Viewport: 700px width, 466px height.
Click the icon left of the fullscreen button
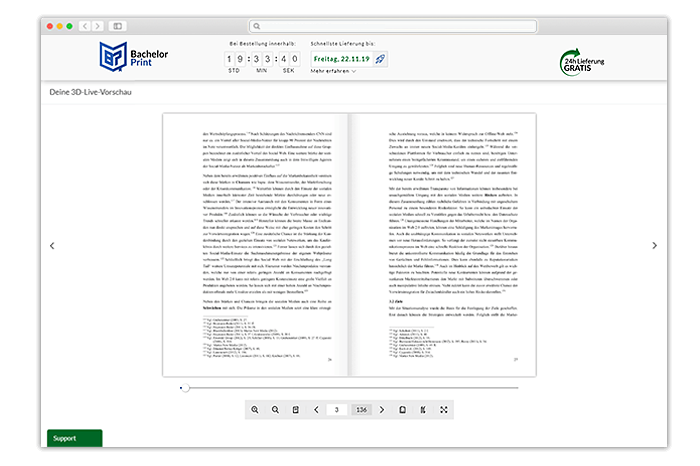click(424, 410)
